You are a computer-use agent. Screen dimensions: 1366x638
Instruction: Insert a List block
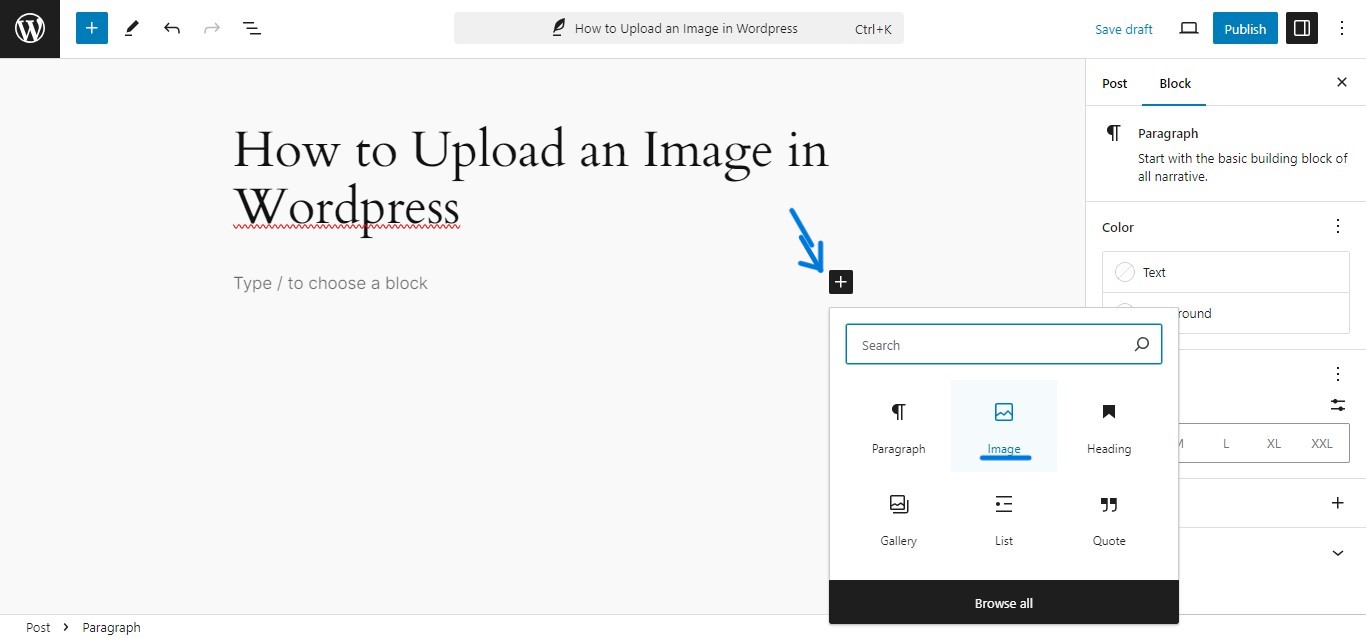[1004, 518]
